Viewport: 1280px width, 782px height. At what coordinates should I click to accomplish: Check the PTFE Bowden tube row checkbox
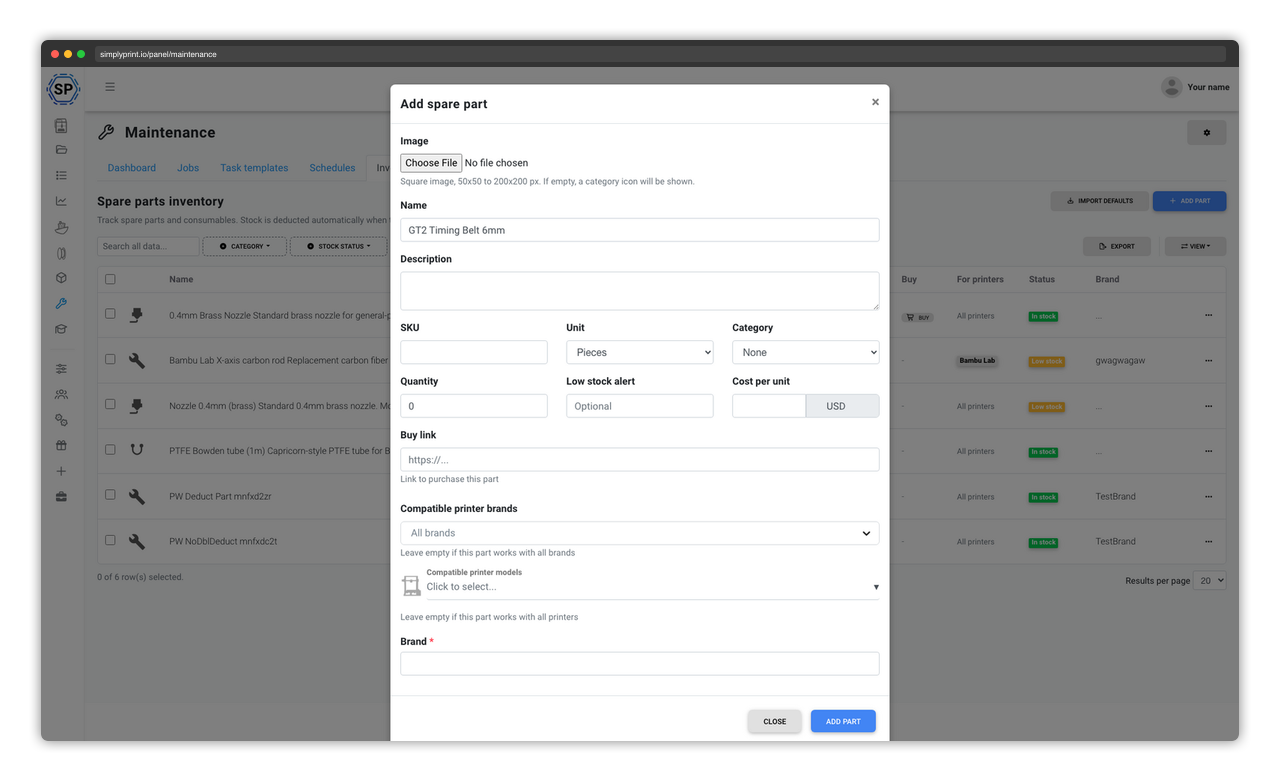coord(110,449)
